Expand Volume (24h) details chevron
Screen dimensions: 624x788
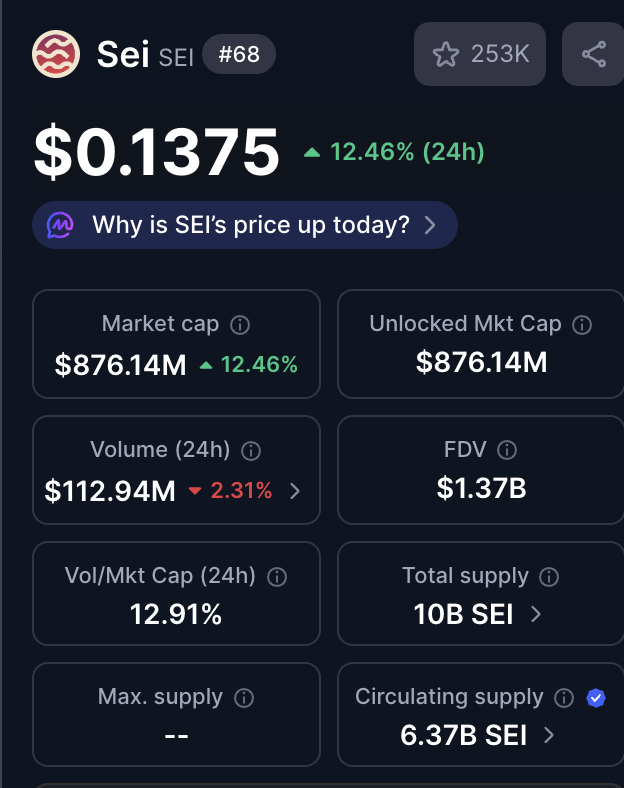point(294,491)
